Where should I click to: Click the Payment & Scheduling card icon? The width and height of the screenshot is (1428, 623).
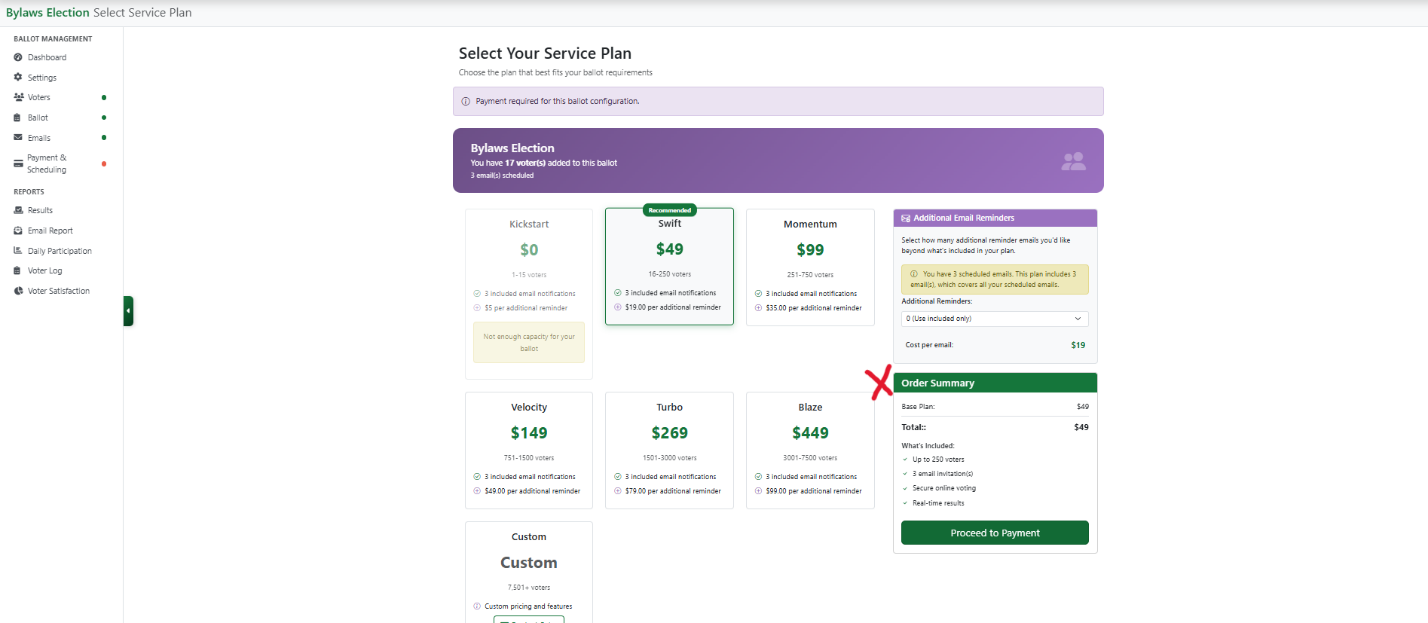[18, 163]
